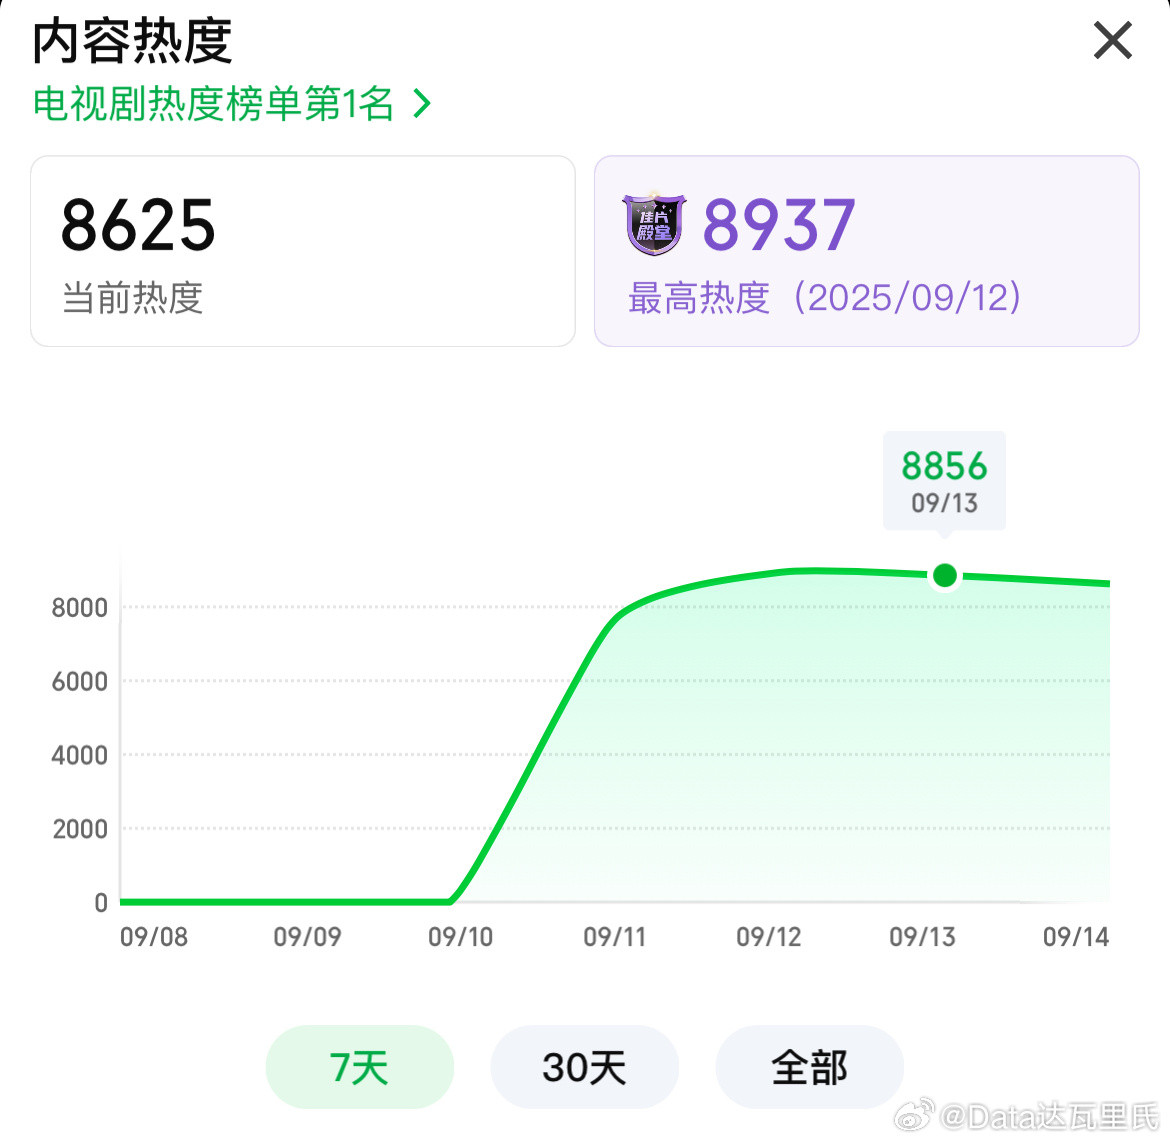Close the 内容热度 panel with X
The height and width of the screenshot is (1143, 1170).
[x=1113, y=40]
